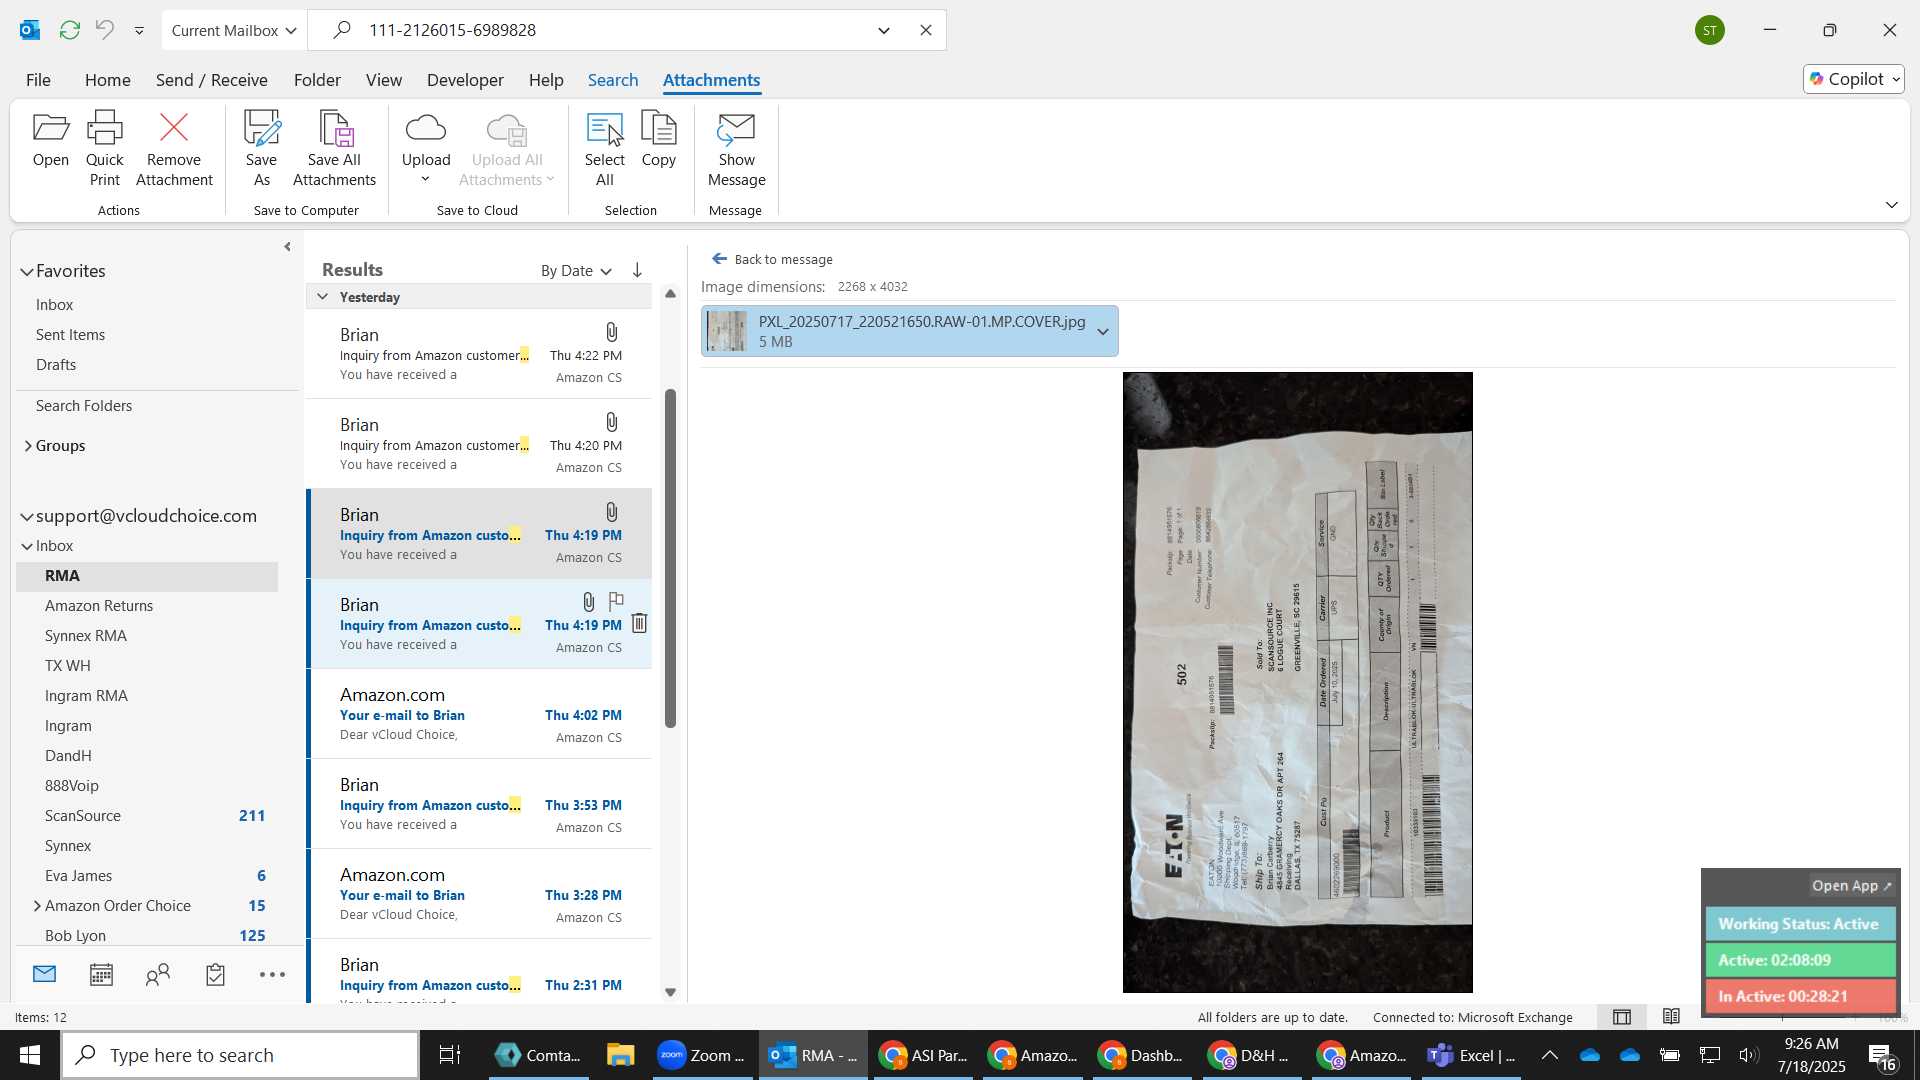Screen dimensions: 1920x1080
Task: Collapse the support@vcloudchoice.com account
Action: pos(26,516)
